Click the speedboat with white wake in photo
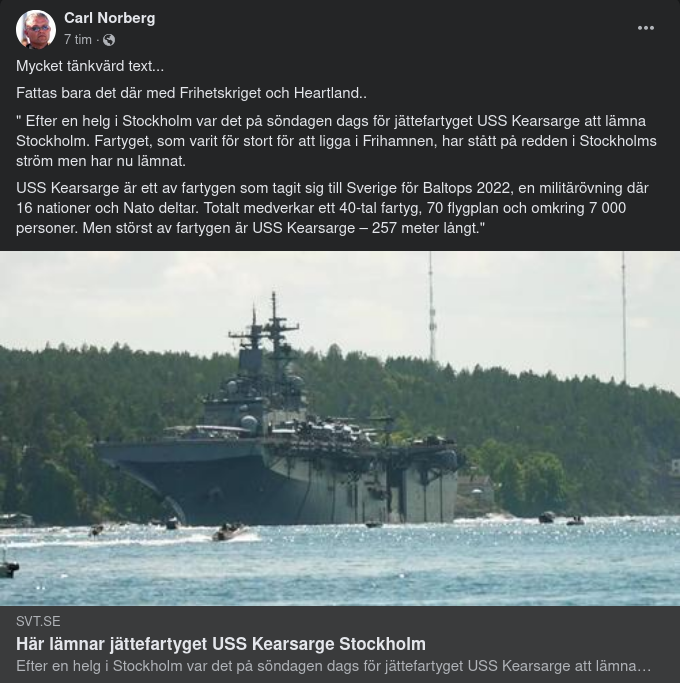The height and width of the screenshot is (683, 680). click(229, 532)
